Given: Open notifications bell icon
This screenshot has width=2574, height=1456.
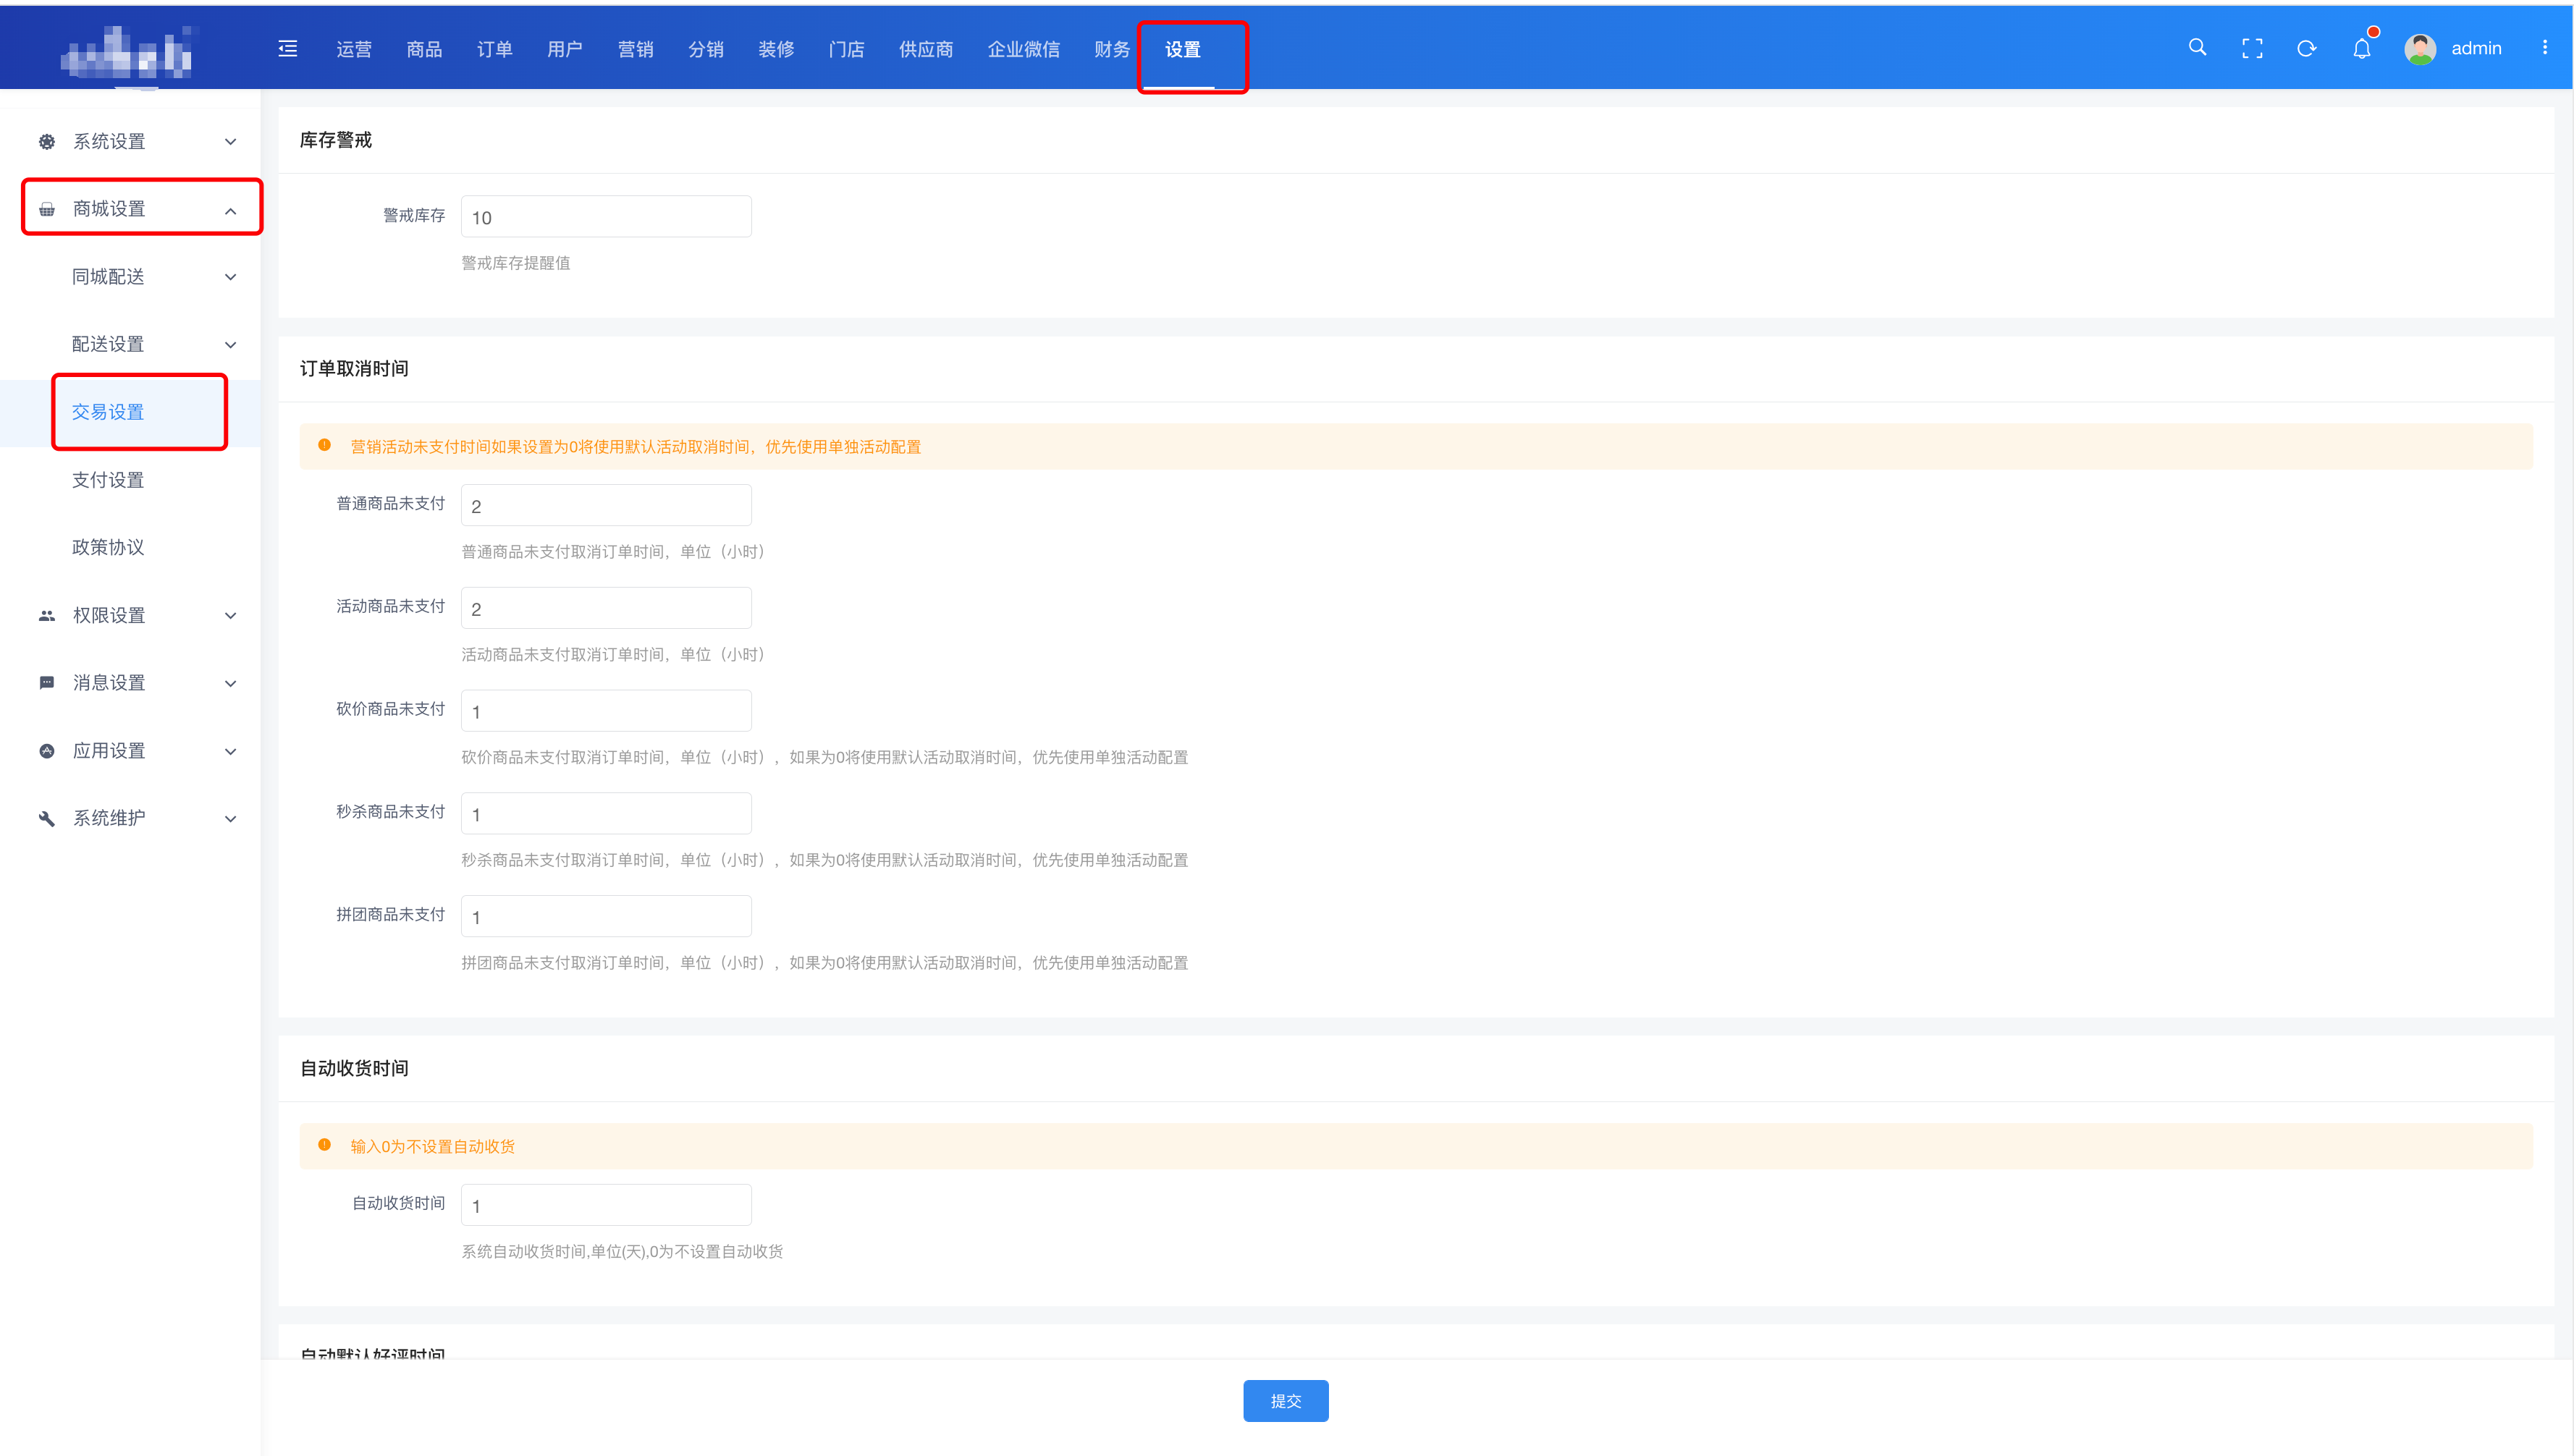Looking at the screenshot, I should coord(2362,48).
